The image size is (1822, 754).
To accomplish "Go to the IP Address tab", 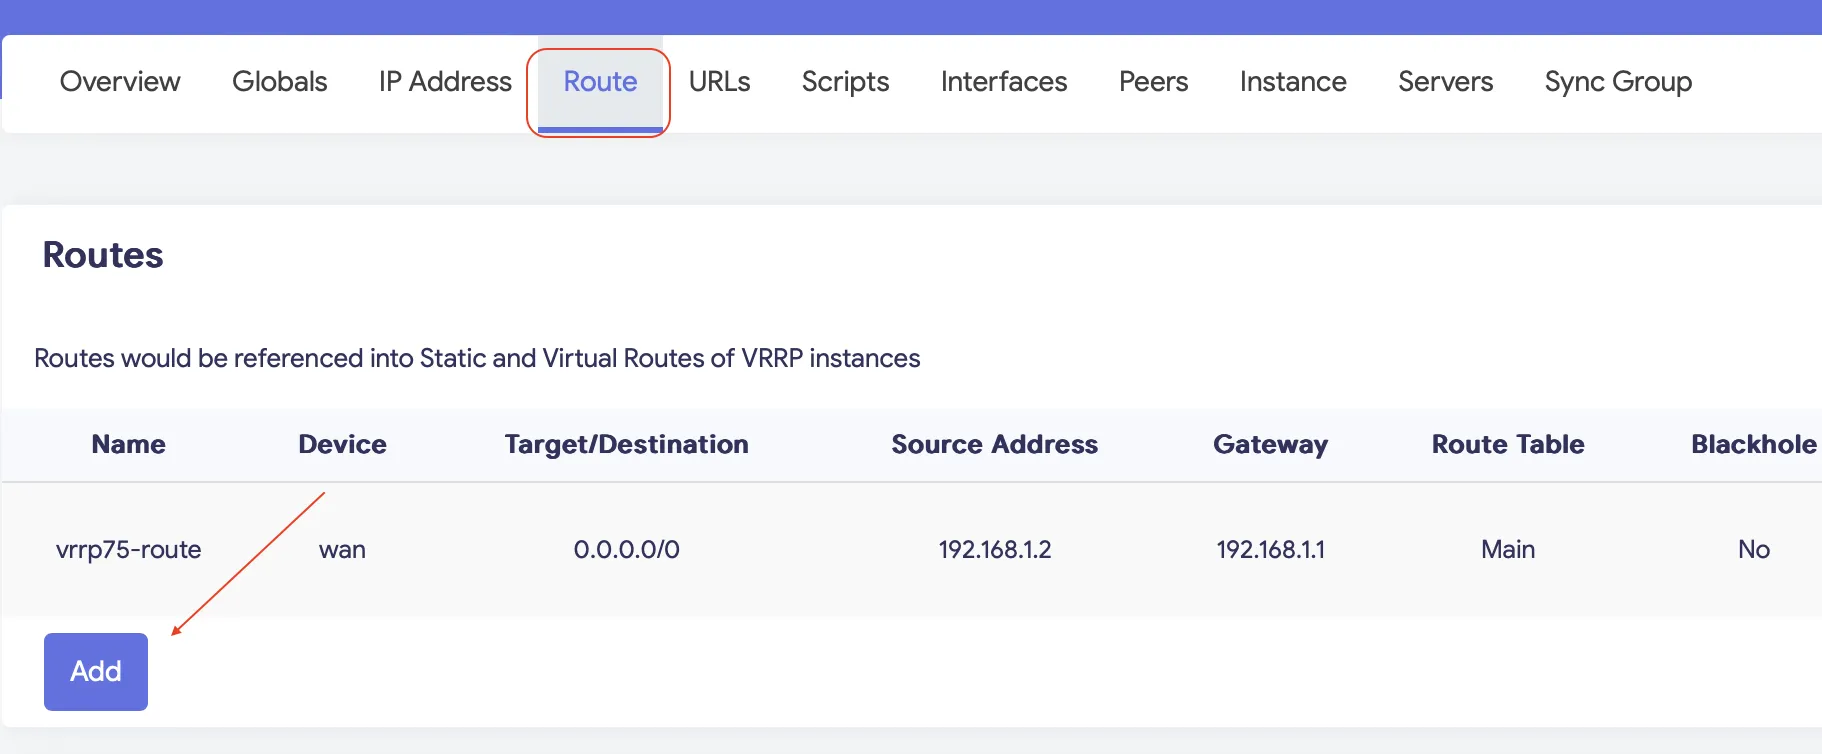I will [445, 82].
